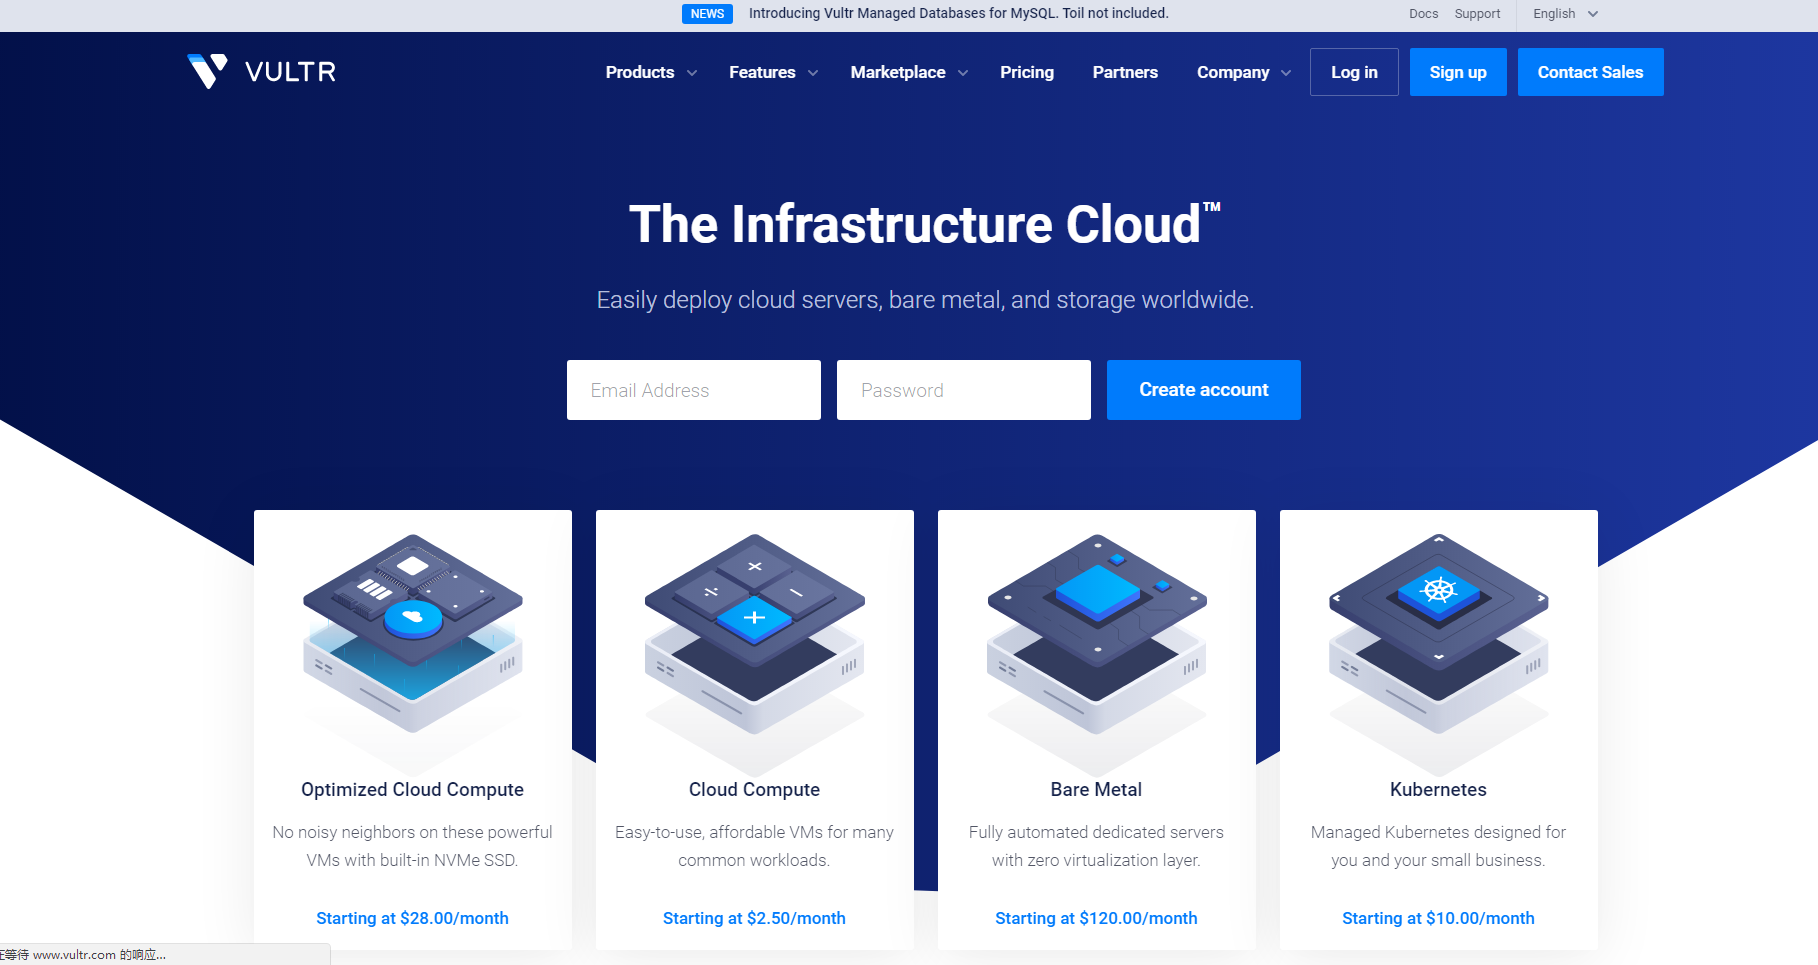Open the Features menu
This screenshot has height=965, width=1818.
[x=762, y=72]
